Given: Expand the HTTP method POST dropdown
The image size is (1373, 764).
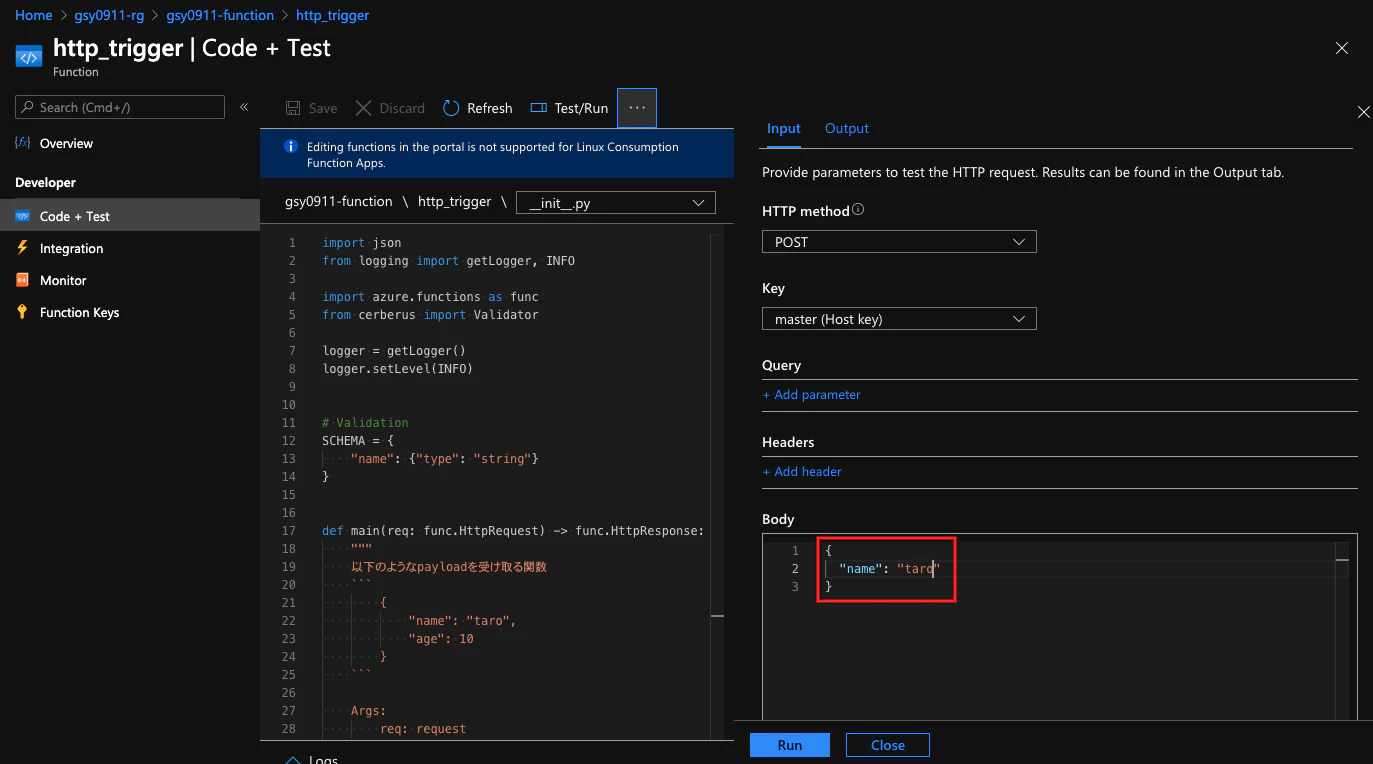Looking at the screenshot, I should (899, 242).
